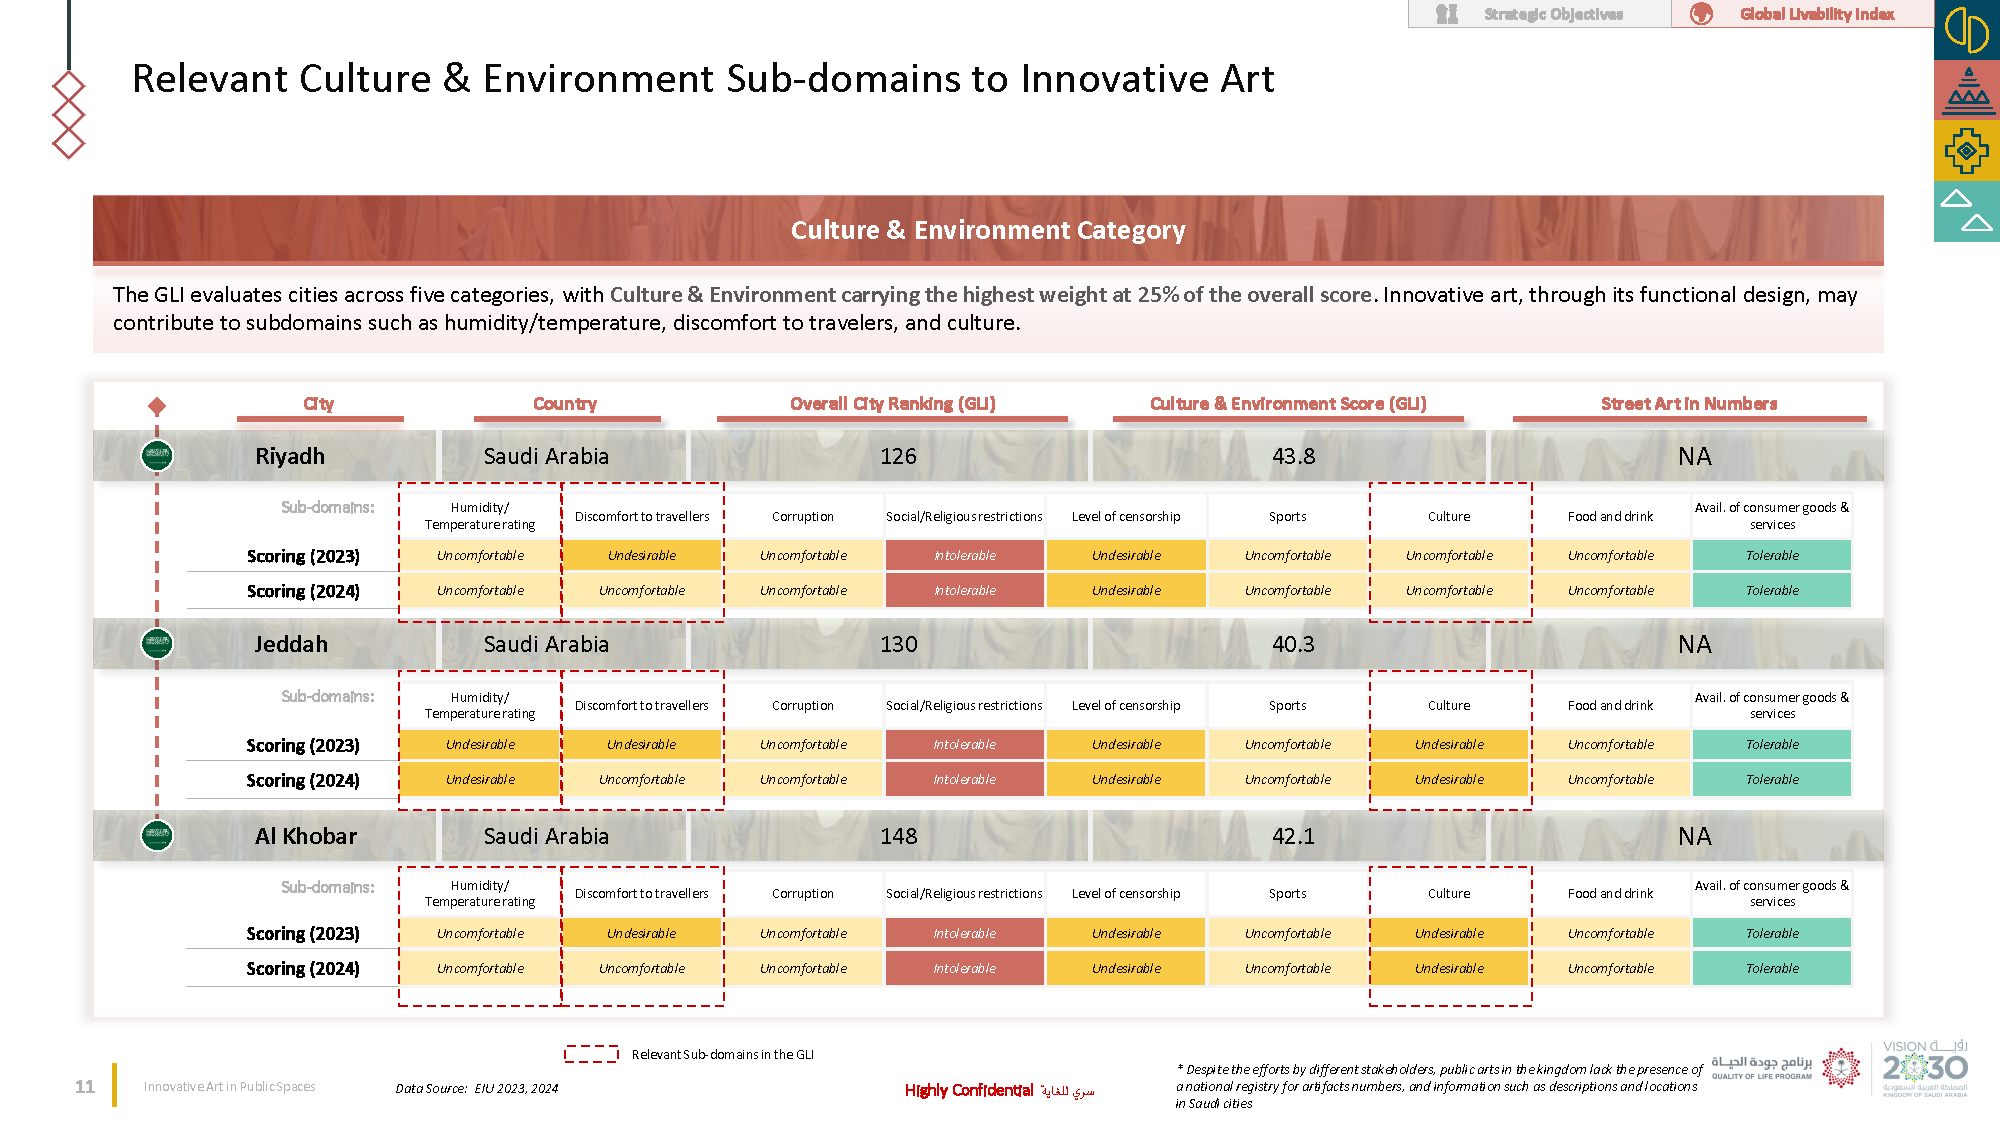
Task: Click the City column header
Action: pos(319,404)
